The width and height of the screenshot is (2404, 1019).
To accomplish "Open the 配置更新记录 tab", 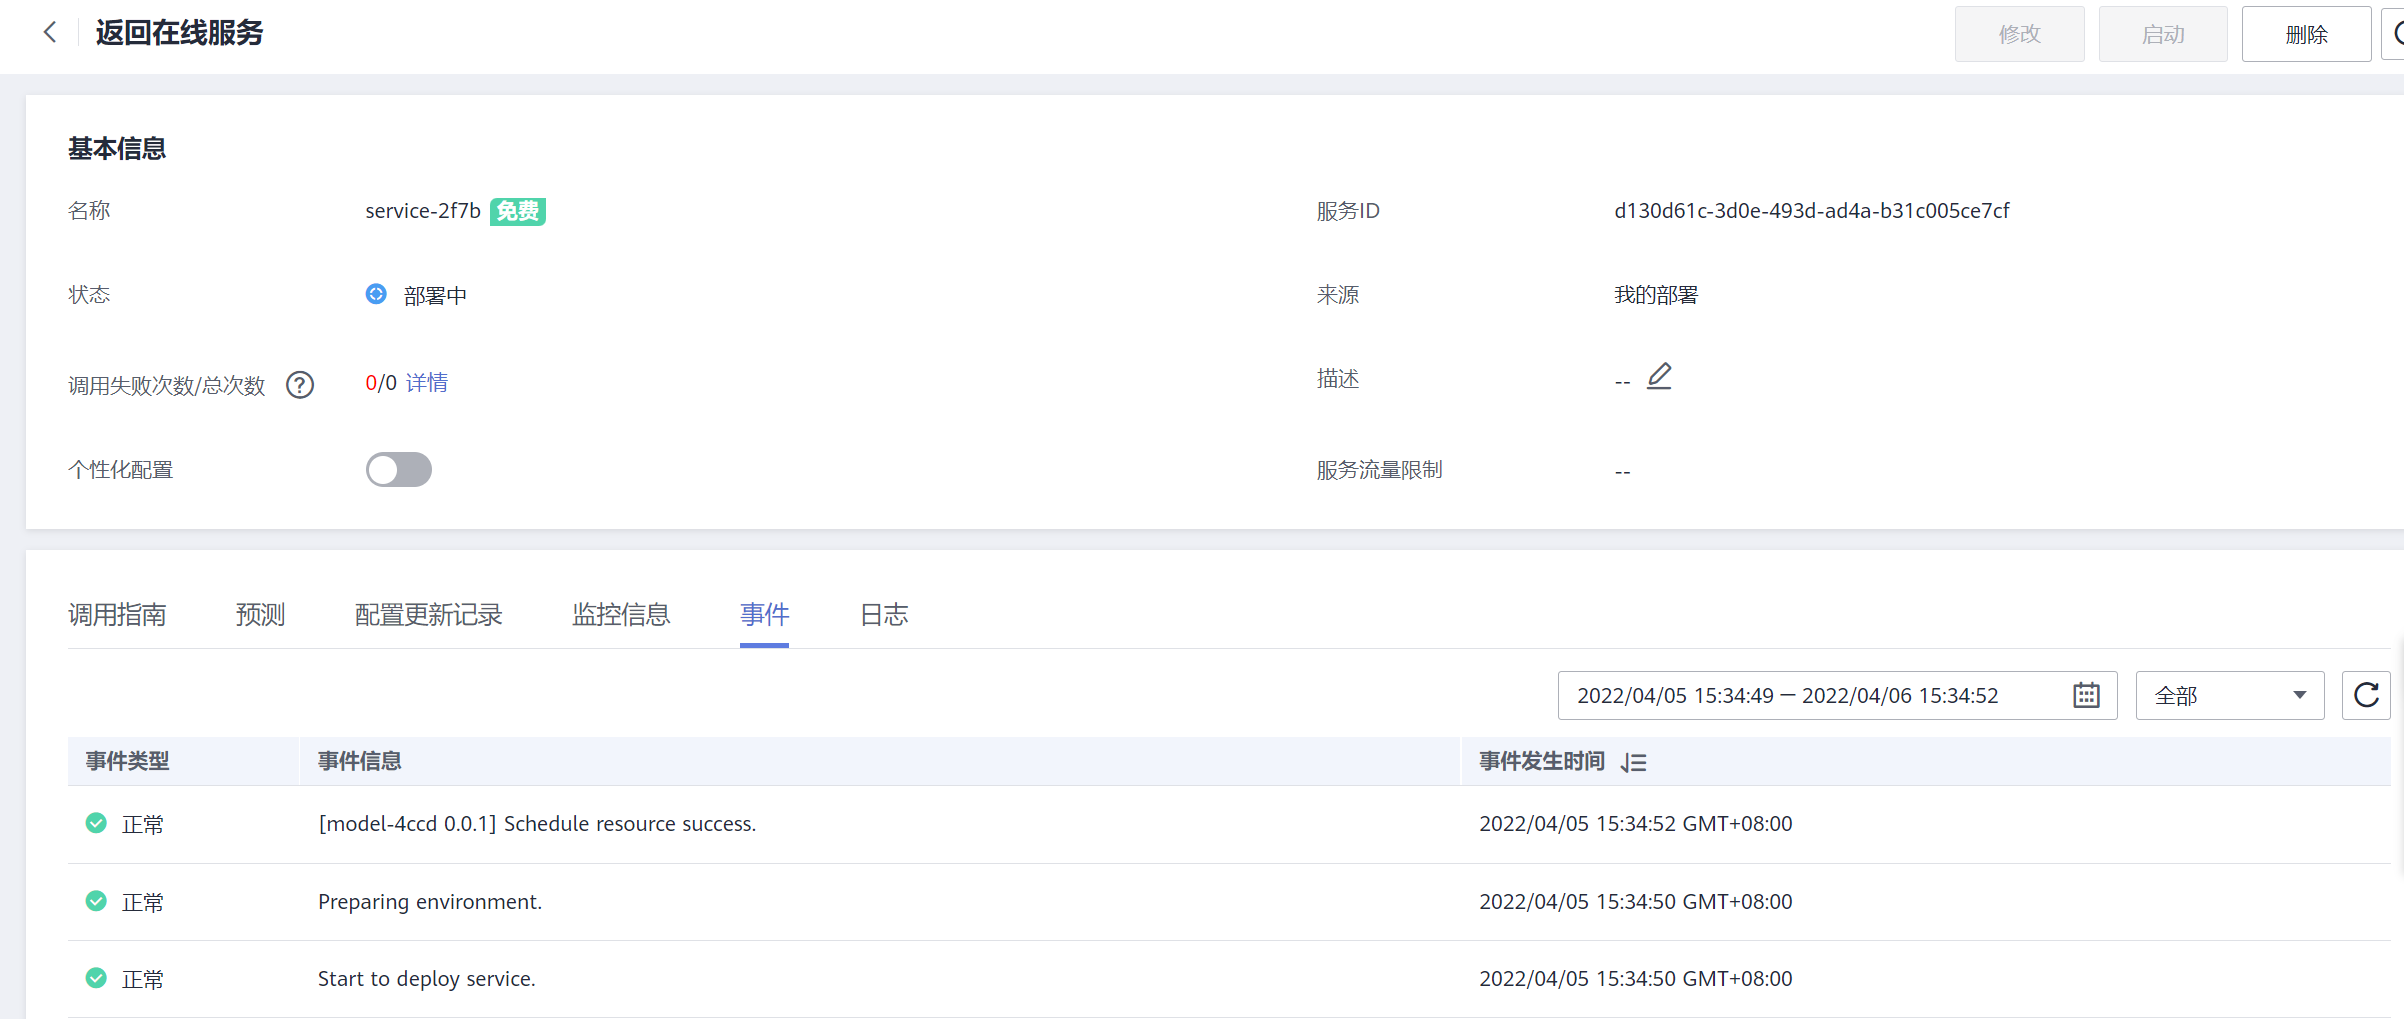I will 428,614.
